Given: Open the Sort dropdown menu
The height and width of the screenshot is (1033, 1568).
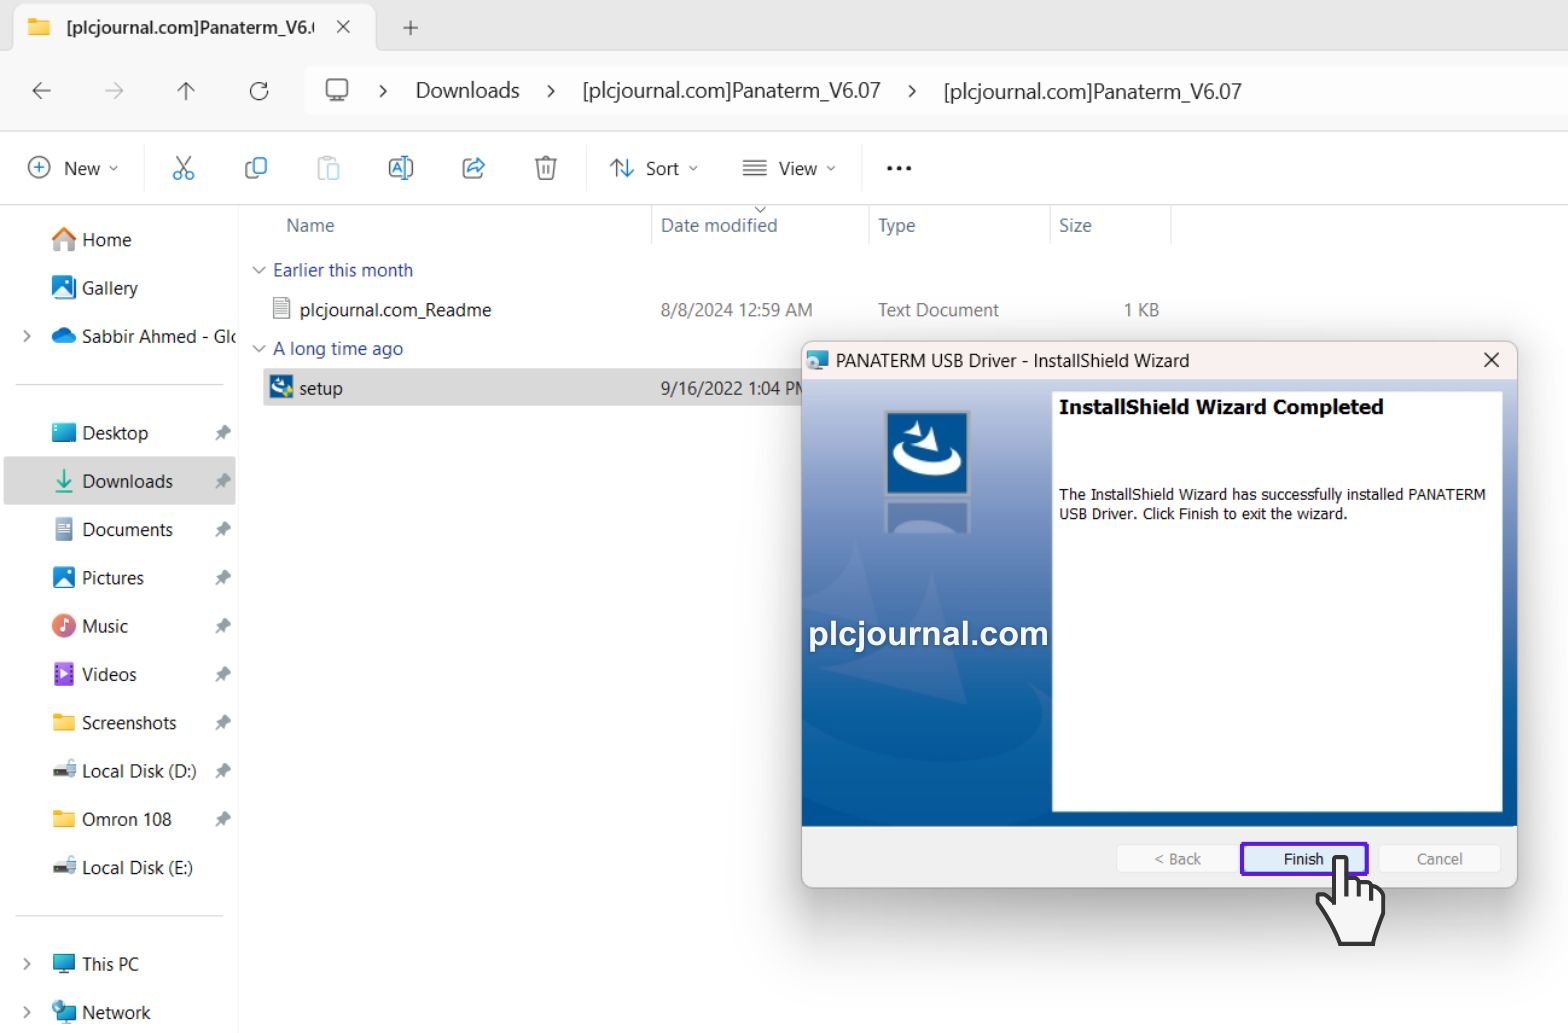Looking at the screenshot, I should coord(654,168).
